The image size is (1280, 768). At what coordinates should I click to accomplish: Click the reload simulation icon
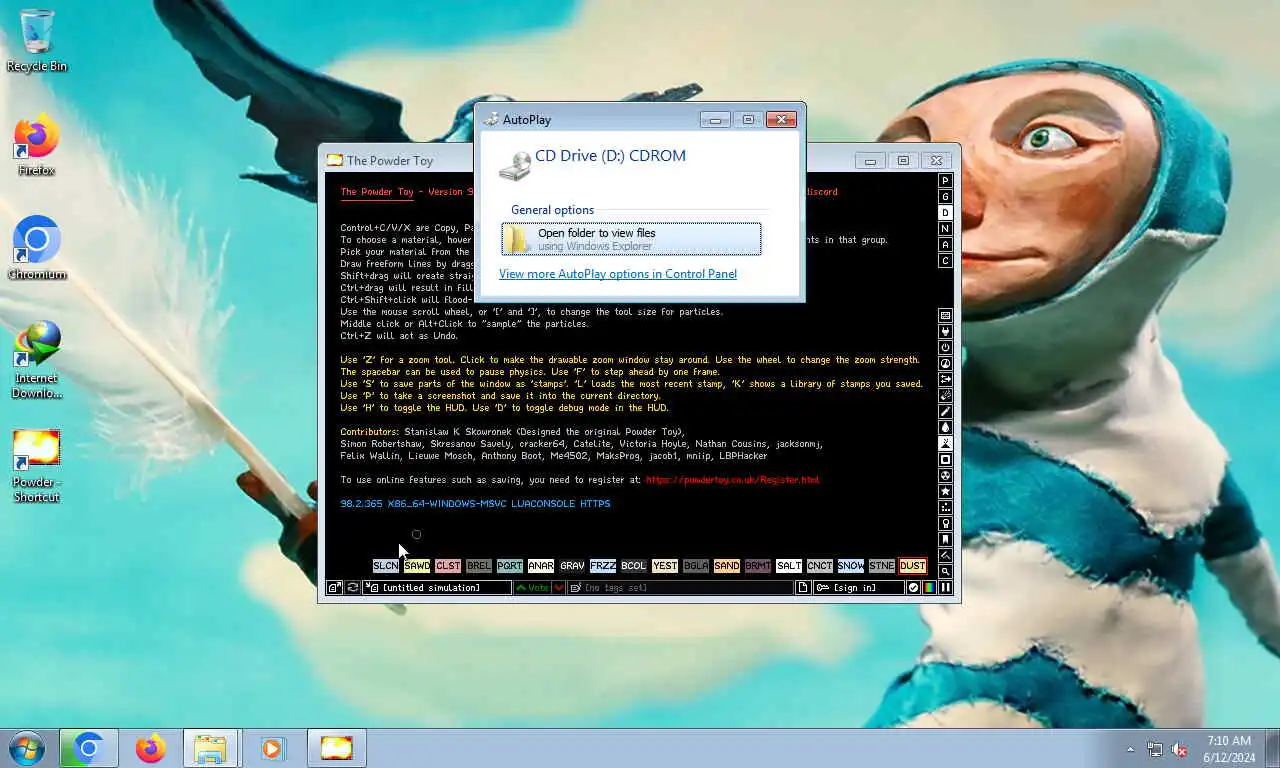click(x=352, y=588)
